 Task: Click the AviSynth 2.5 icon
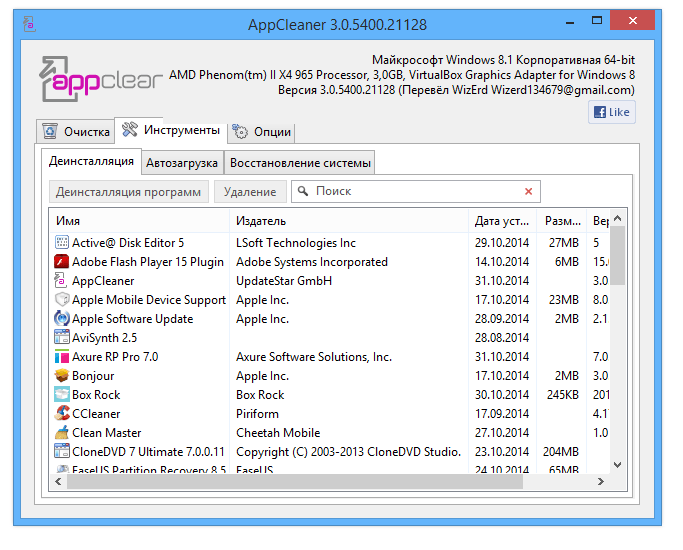point(62,337)
